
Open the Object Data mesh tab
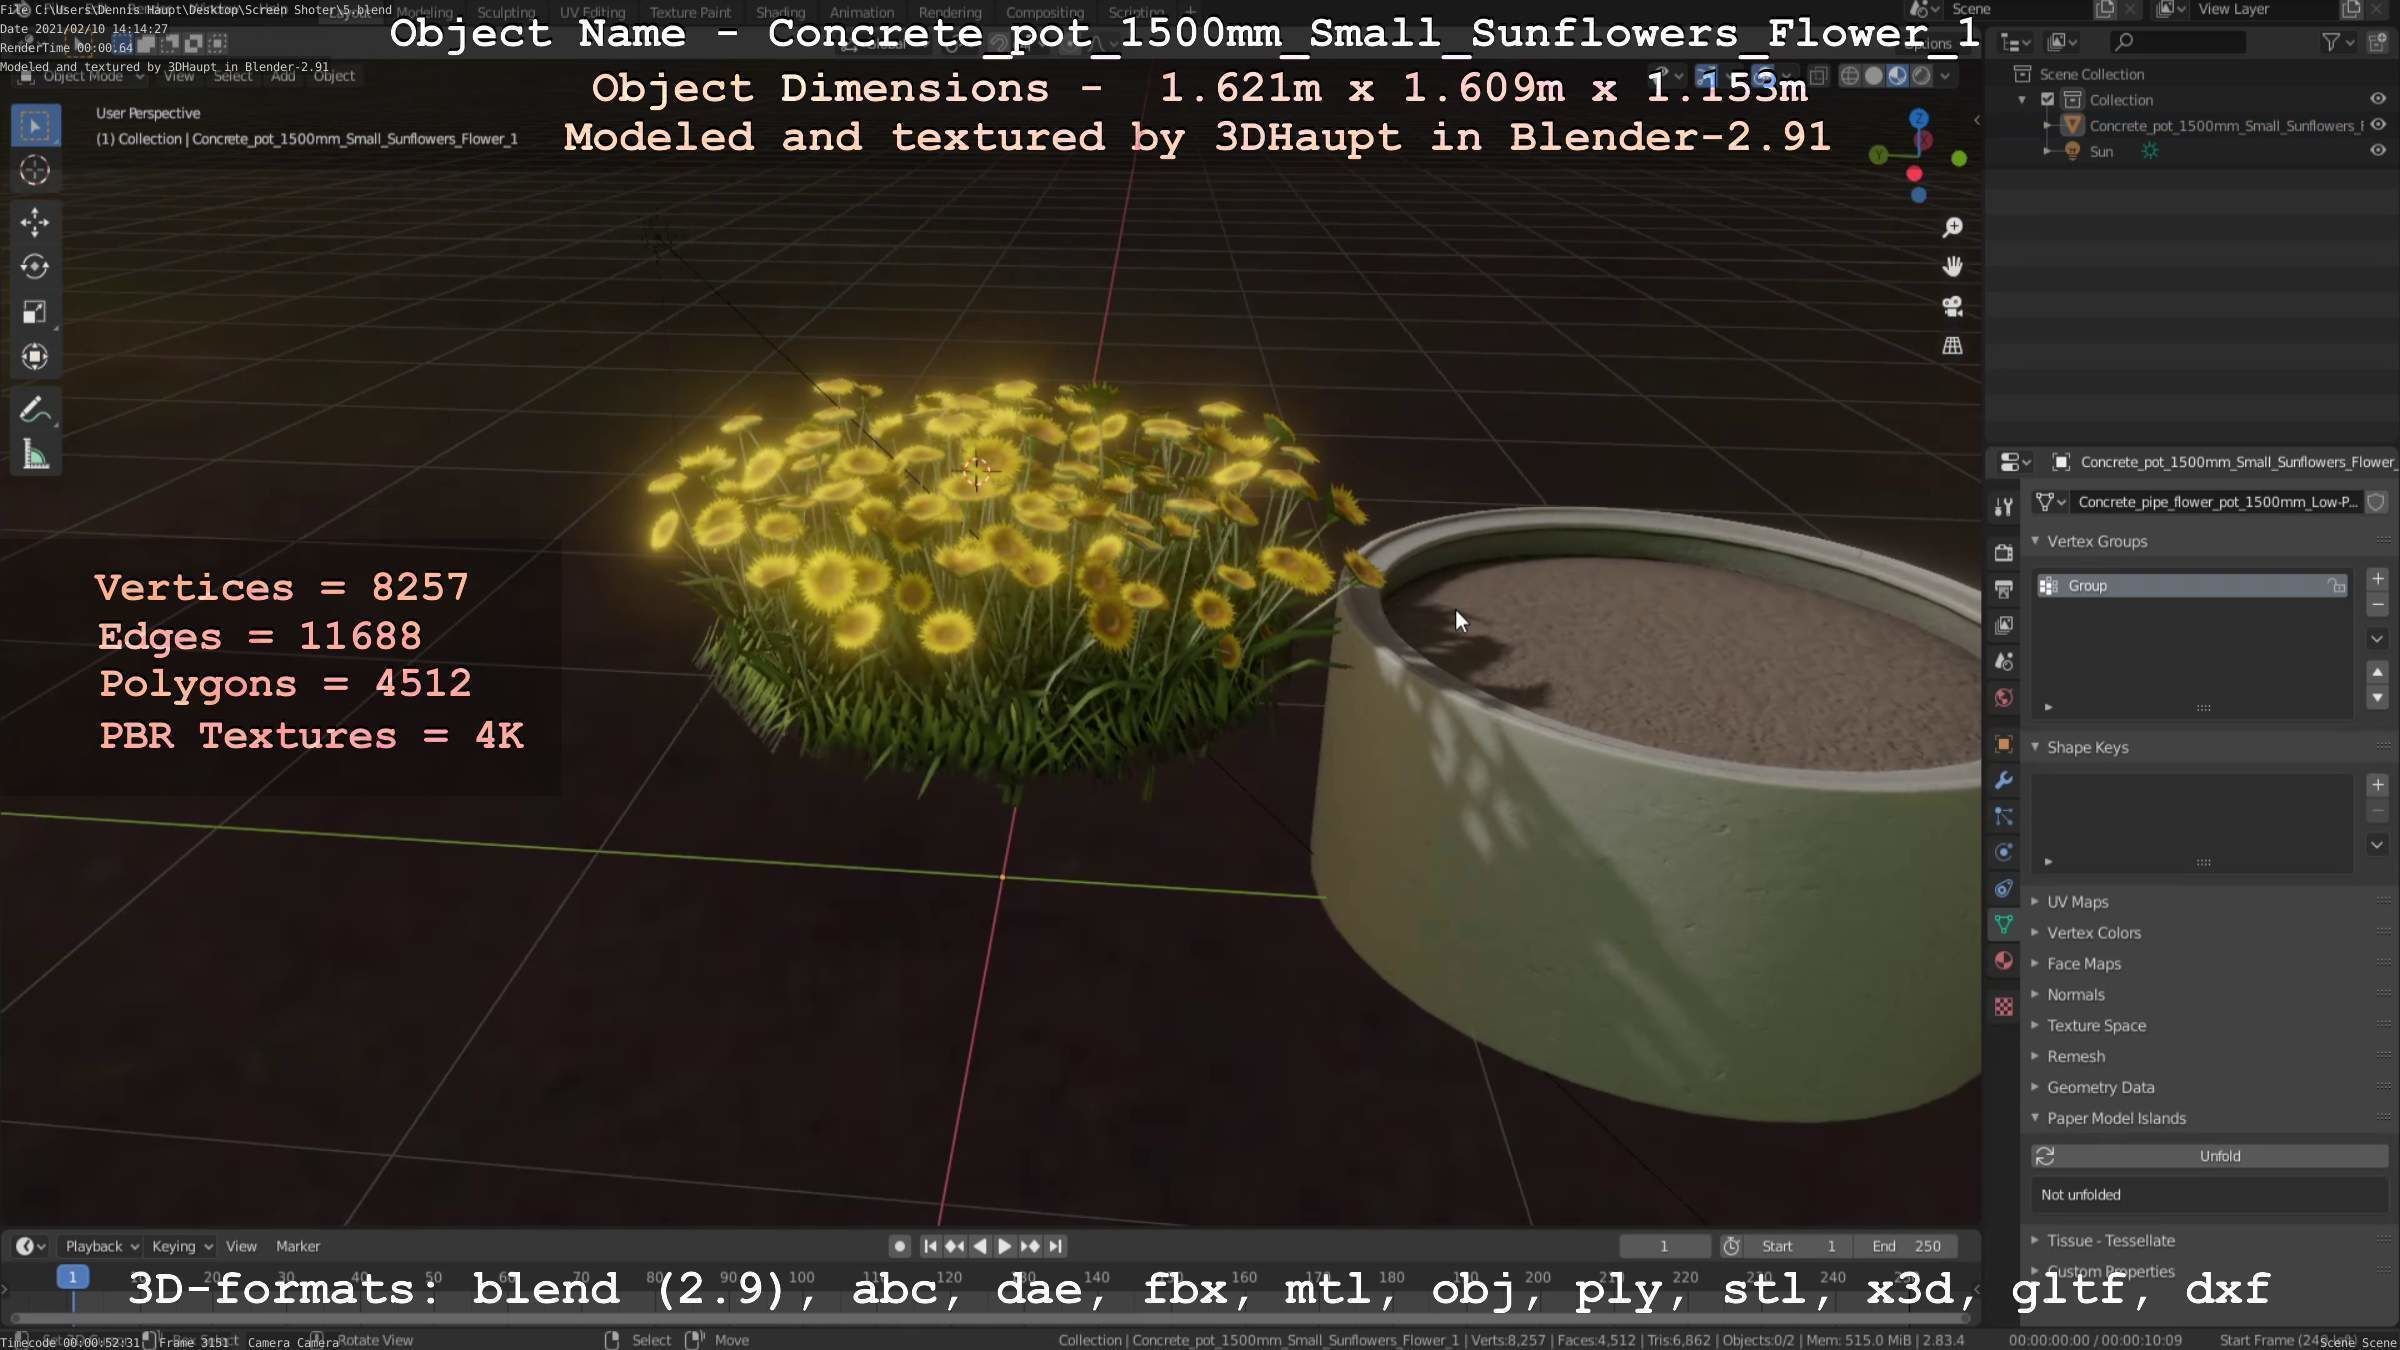(x=2003, y=924)
